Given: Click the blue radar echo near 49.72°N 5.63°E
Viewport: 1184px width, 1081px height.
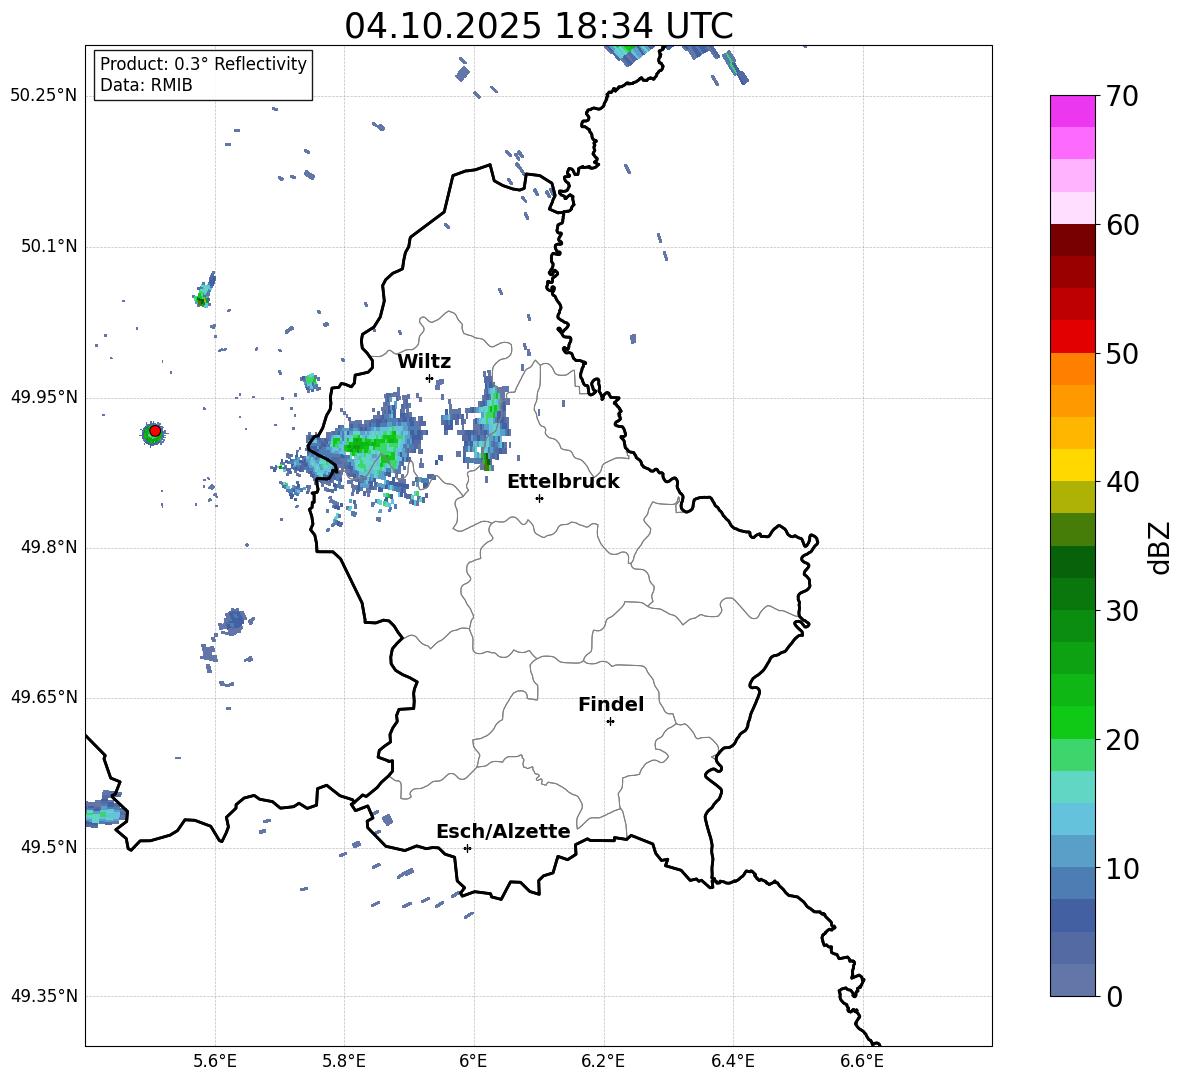Looking at the screenshot, I should pyautogui.click(x=233, y=622).
